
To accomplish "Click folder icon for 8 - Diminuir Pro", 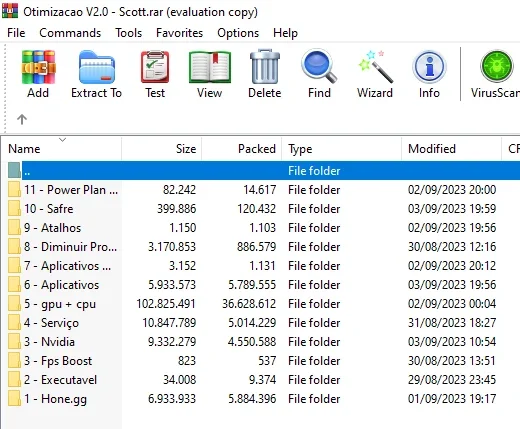I will tap(14, 247).
